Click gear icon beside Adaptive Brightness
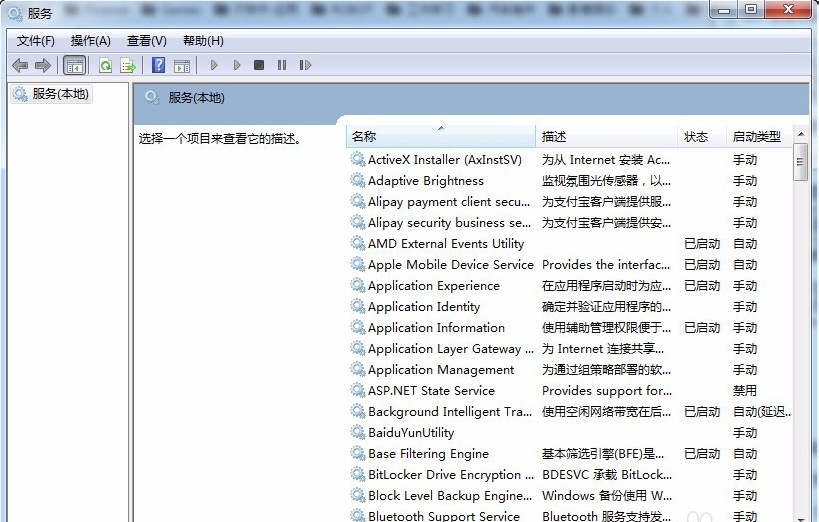The height and width of the screenshot is (522, 819). (x=358, y=181)
